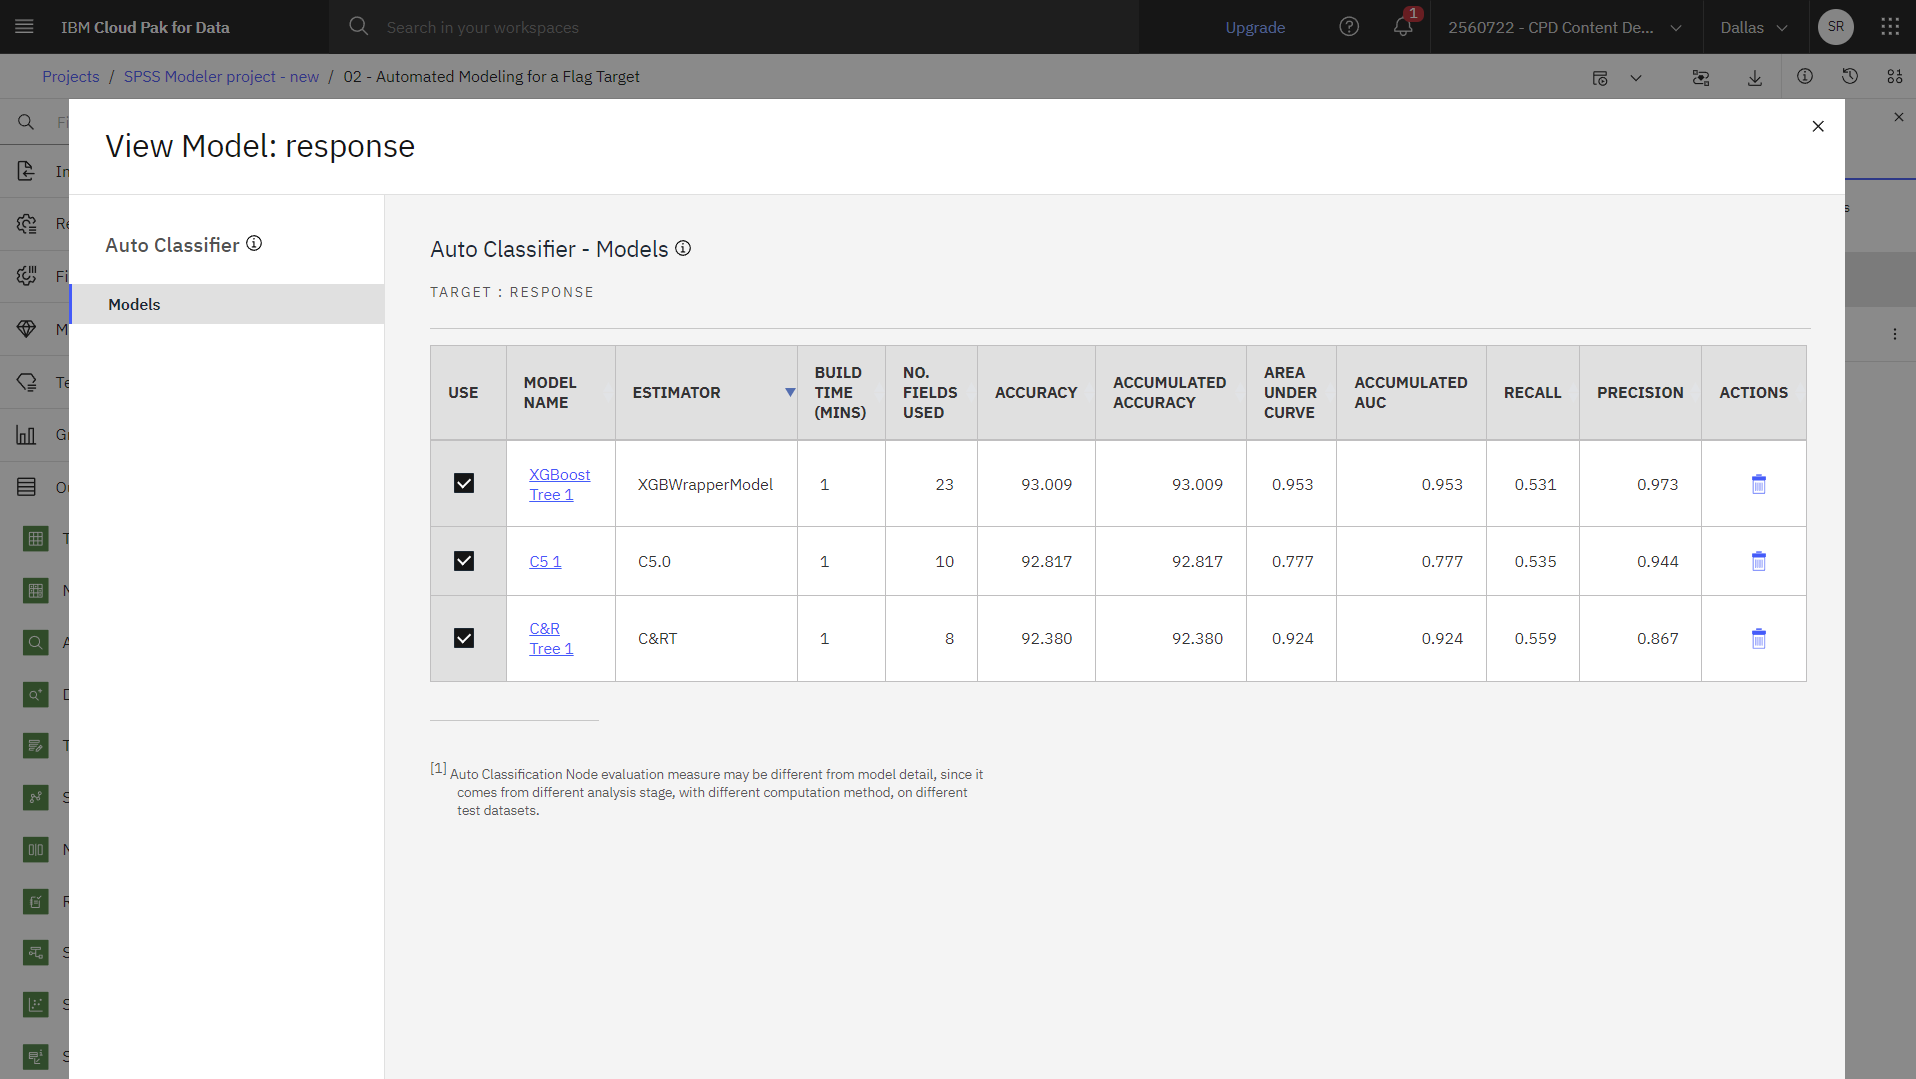Select the Models tab in sidebar
This screenshot has width=1916, height=1079.
pos(227,304)
